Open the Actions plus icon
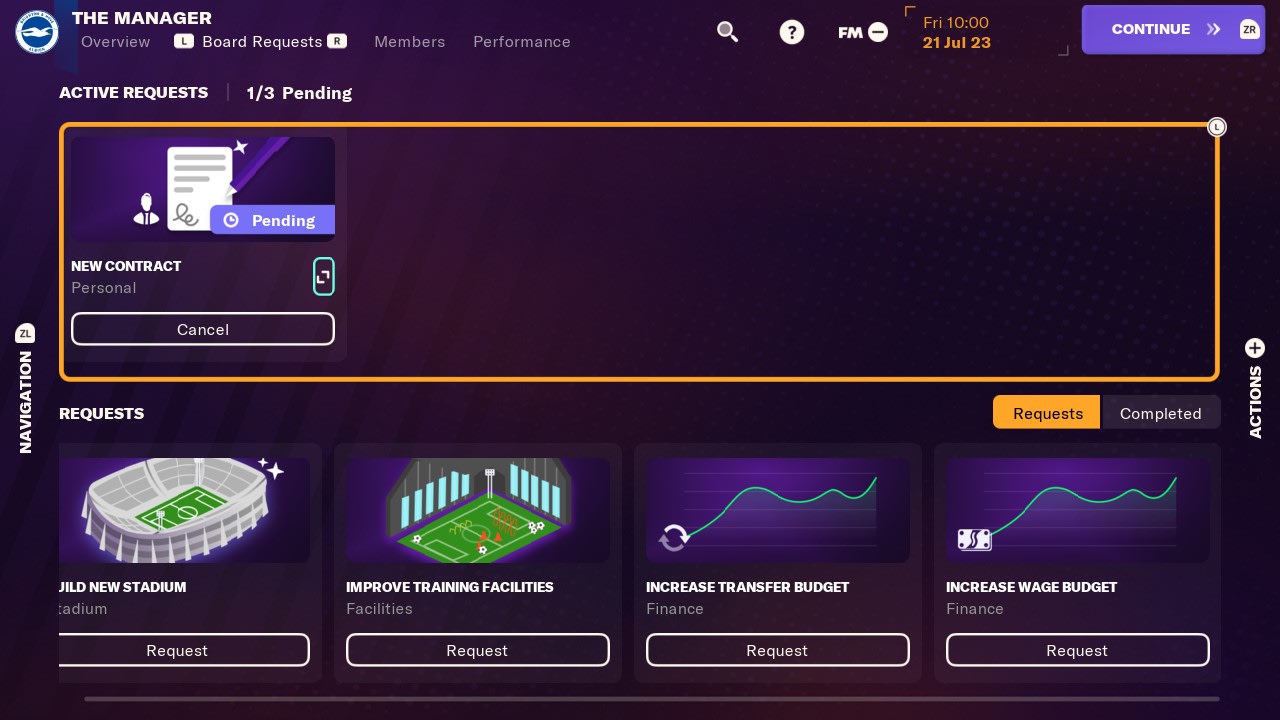Viewport: 1280px width, 720px height. point(1255,348)
